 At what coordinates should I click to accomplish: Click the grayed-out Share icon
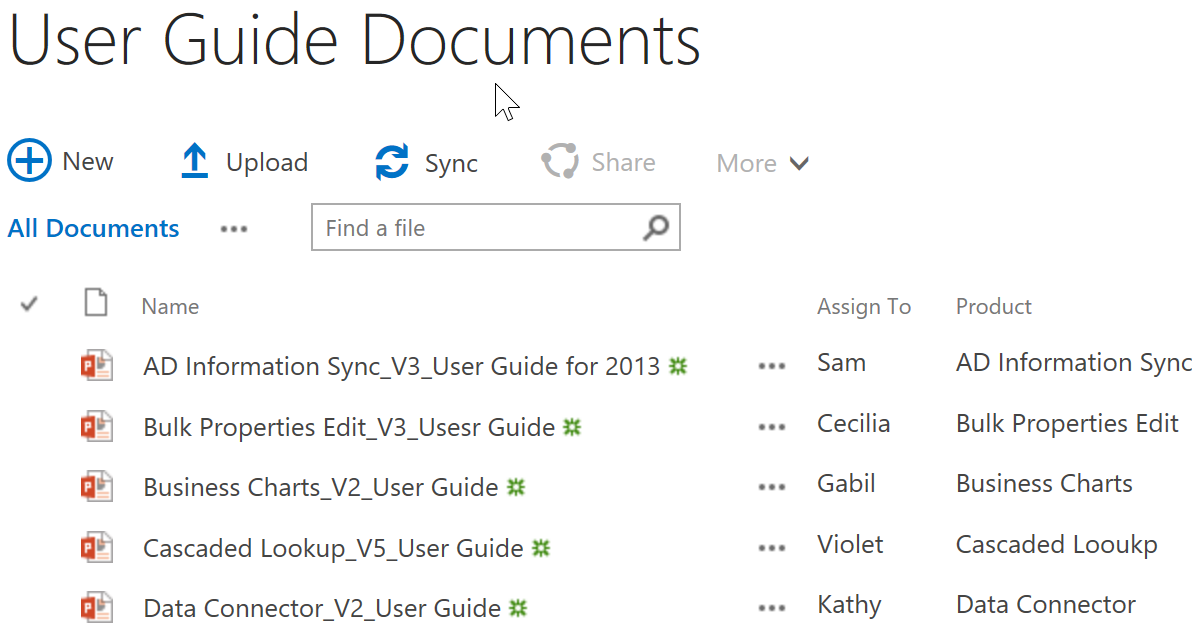coord(560,162)
